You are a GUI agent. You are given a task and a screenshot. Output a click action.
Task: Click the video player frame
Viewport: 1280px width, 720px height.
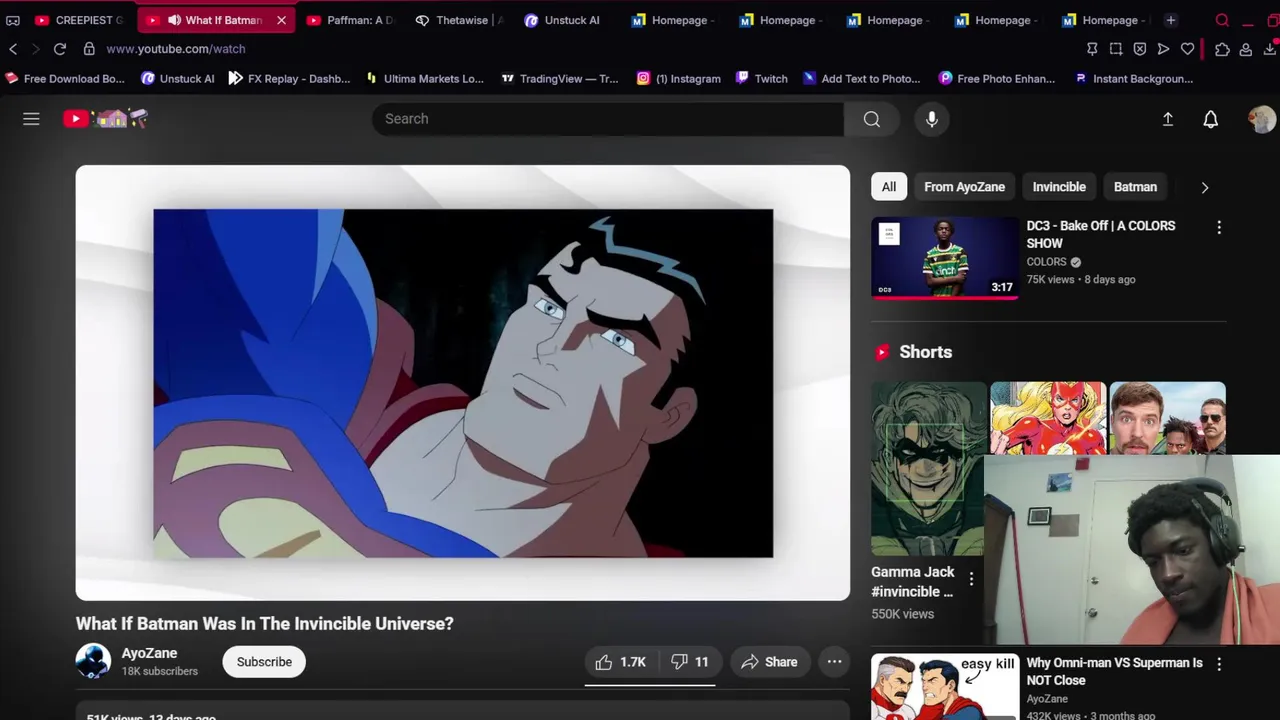tap(463, 383)
